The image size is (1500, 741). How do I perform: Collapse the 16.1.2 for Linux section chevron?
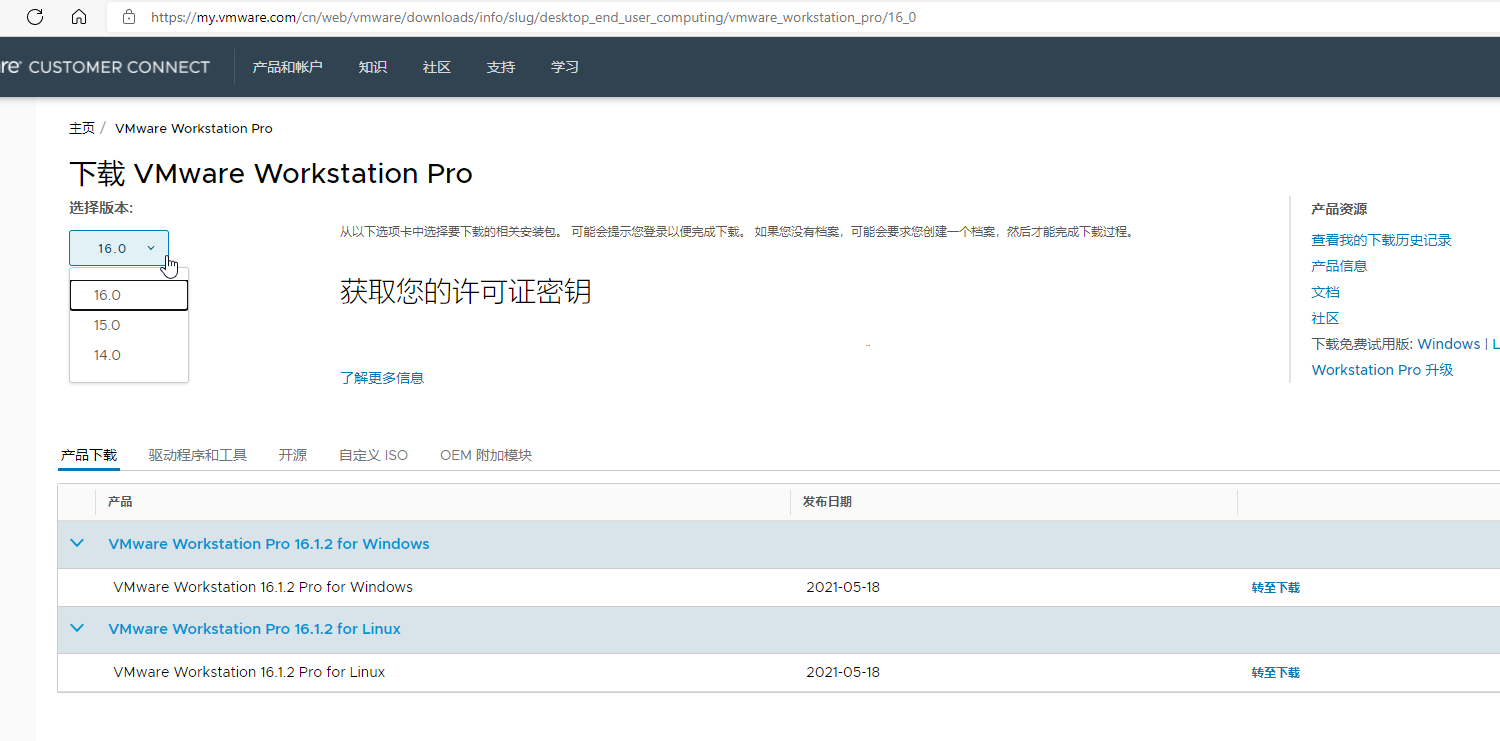click(x=77, y=629)
